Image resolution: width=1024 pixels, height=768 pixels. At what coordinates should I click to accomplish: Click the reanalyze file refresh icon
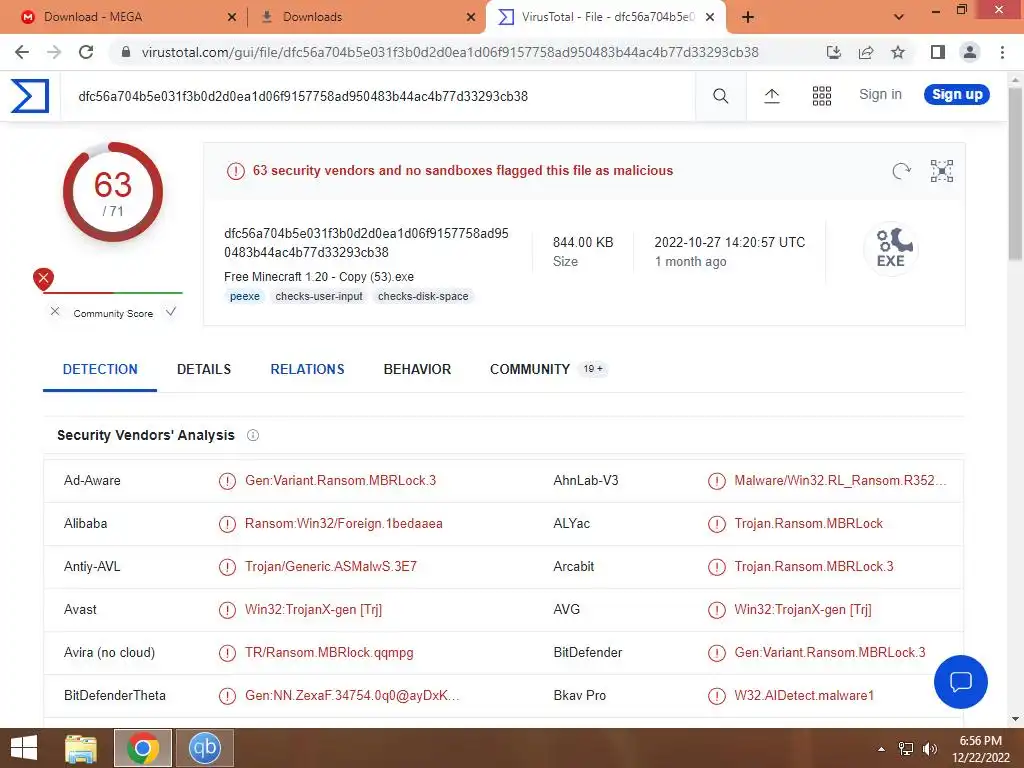tap(901, 171)
